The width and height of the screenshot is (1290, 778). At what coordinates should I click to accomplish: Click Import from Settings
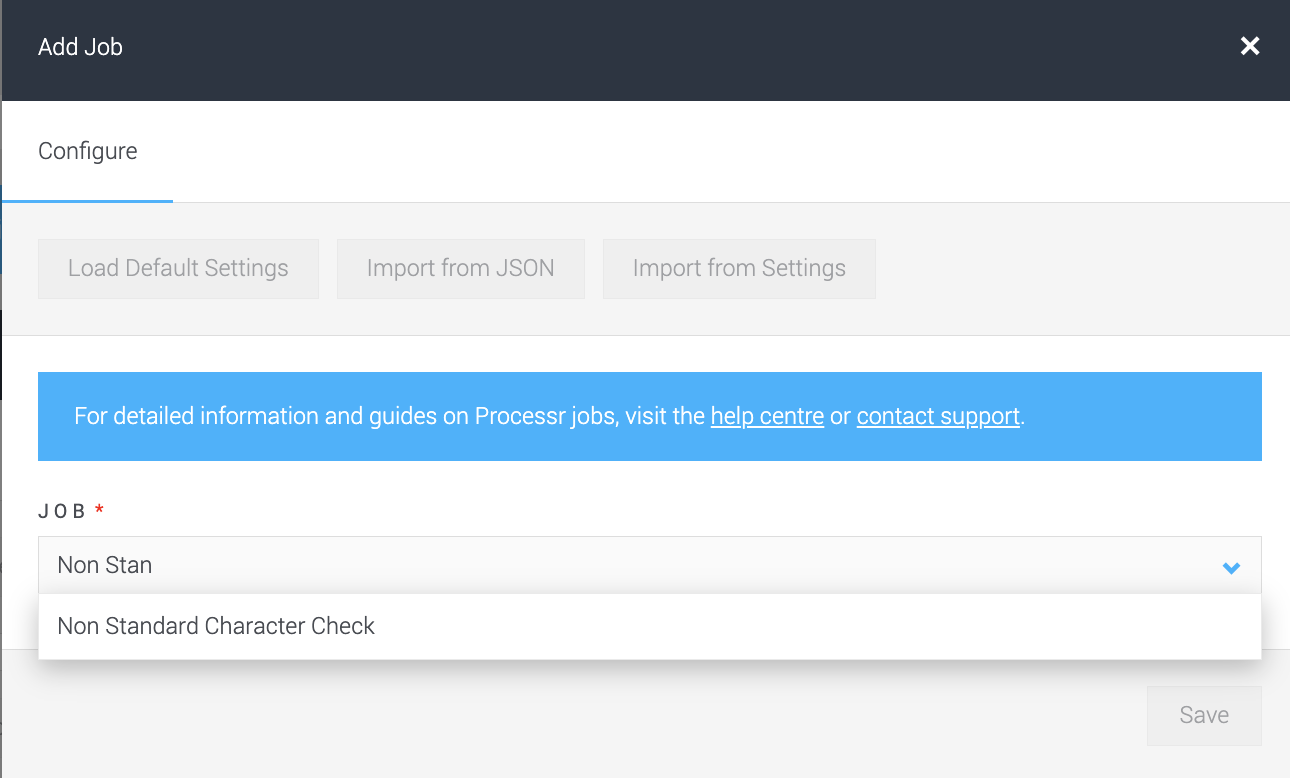coord(739,268)
